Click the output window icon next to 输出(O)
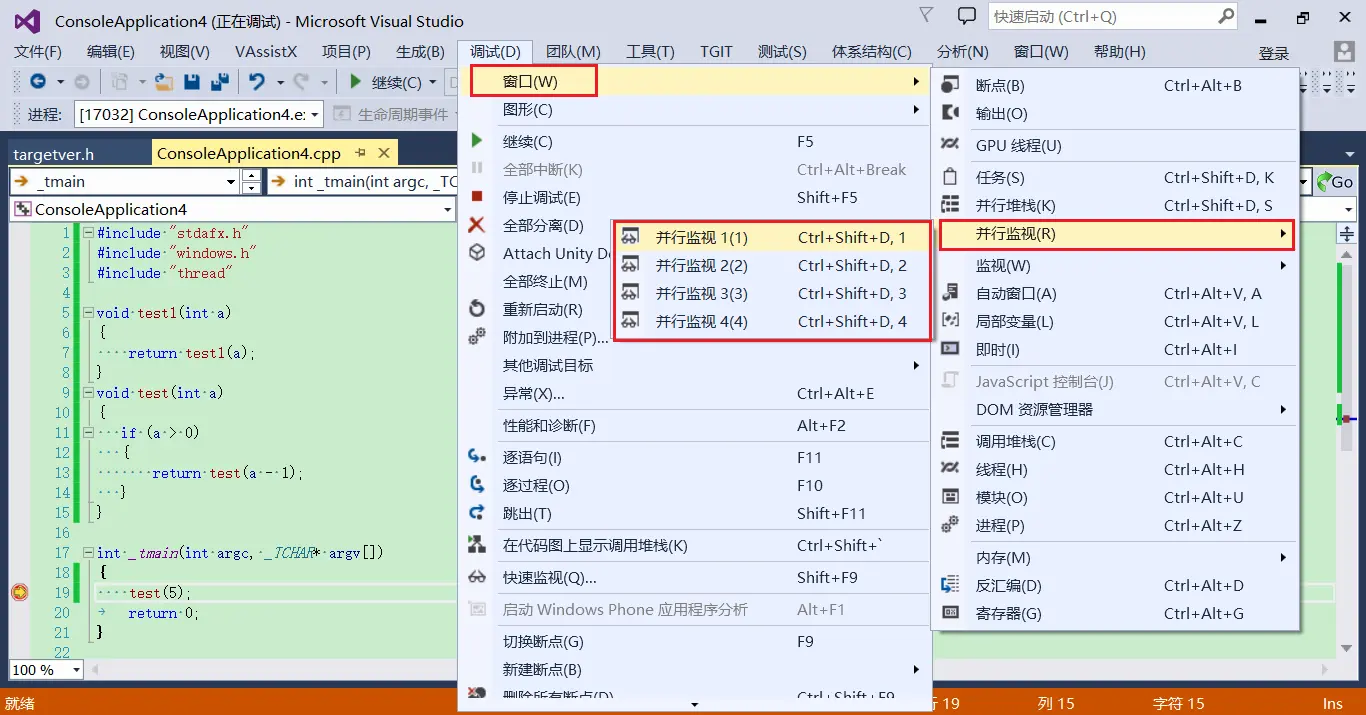The width and height of the screenshot is (1366, 715). pyautogui.click(x=951, y=114)
